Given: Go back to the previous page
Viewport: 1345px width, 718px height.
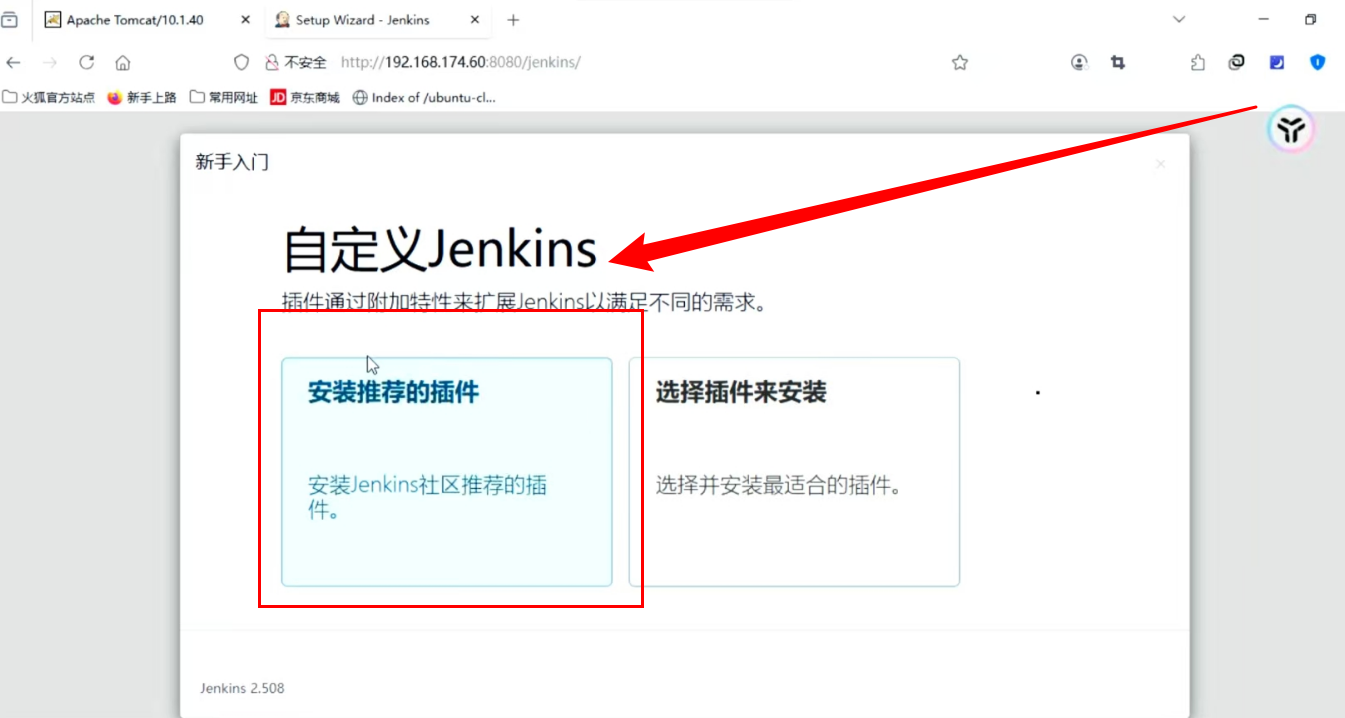Looking at the screenshot, I should pos(13,62).
